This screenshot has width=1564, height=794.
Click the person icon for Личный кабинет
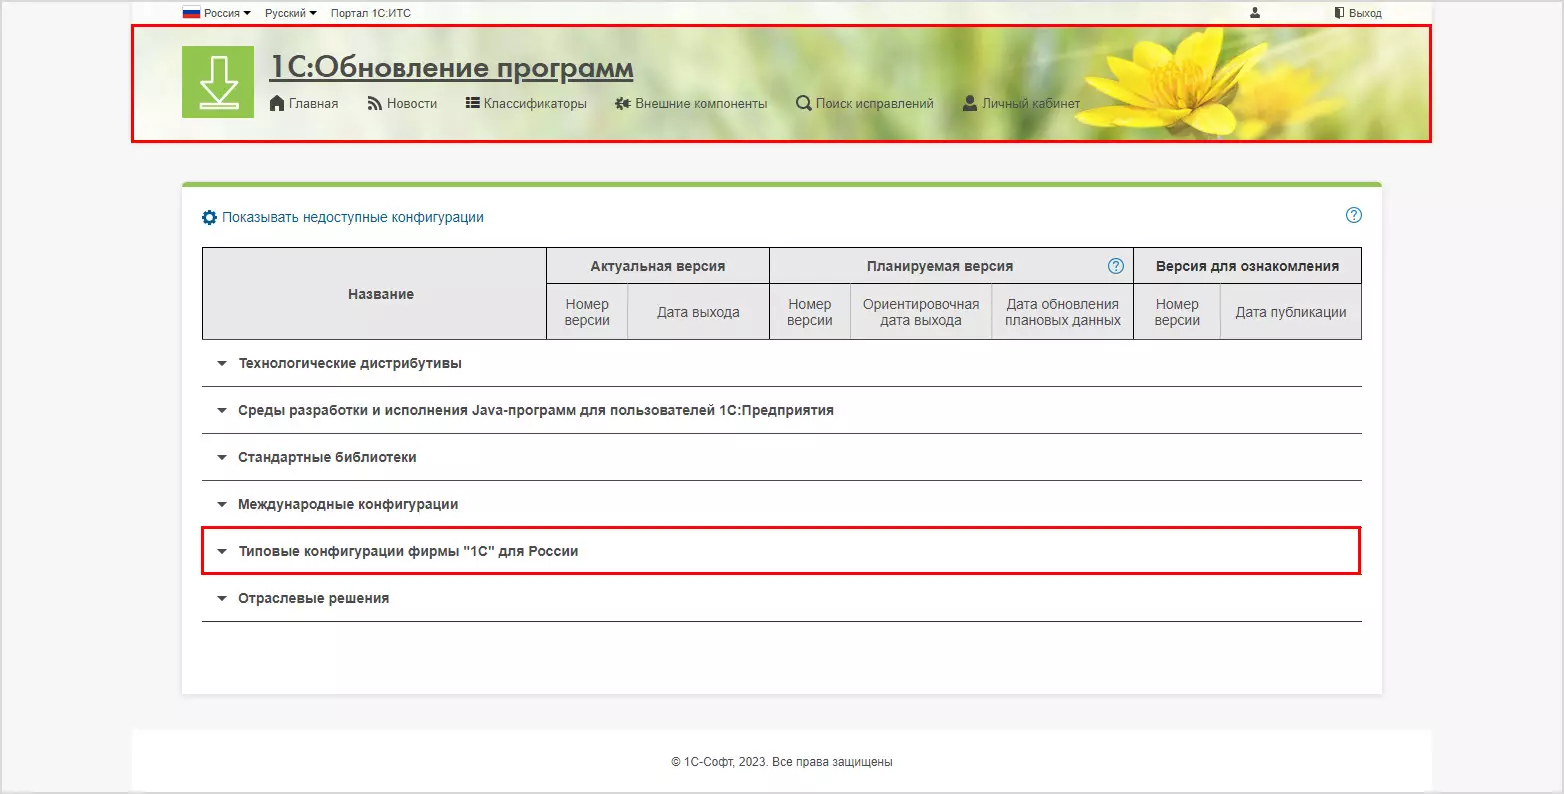(x=970, y=103)
